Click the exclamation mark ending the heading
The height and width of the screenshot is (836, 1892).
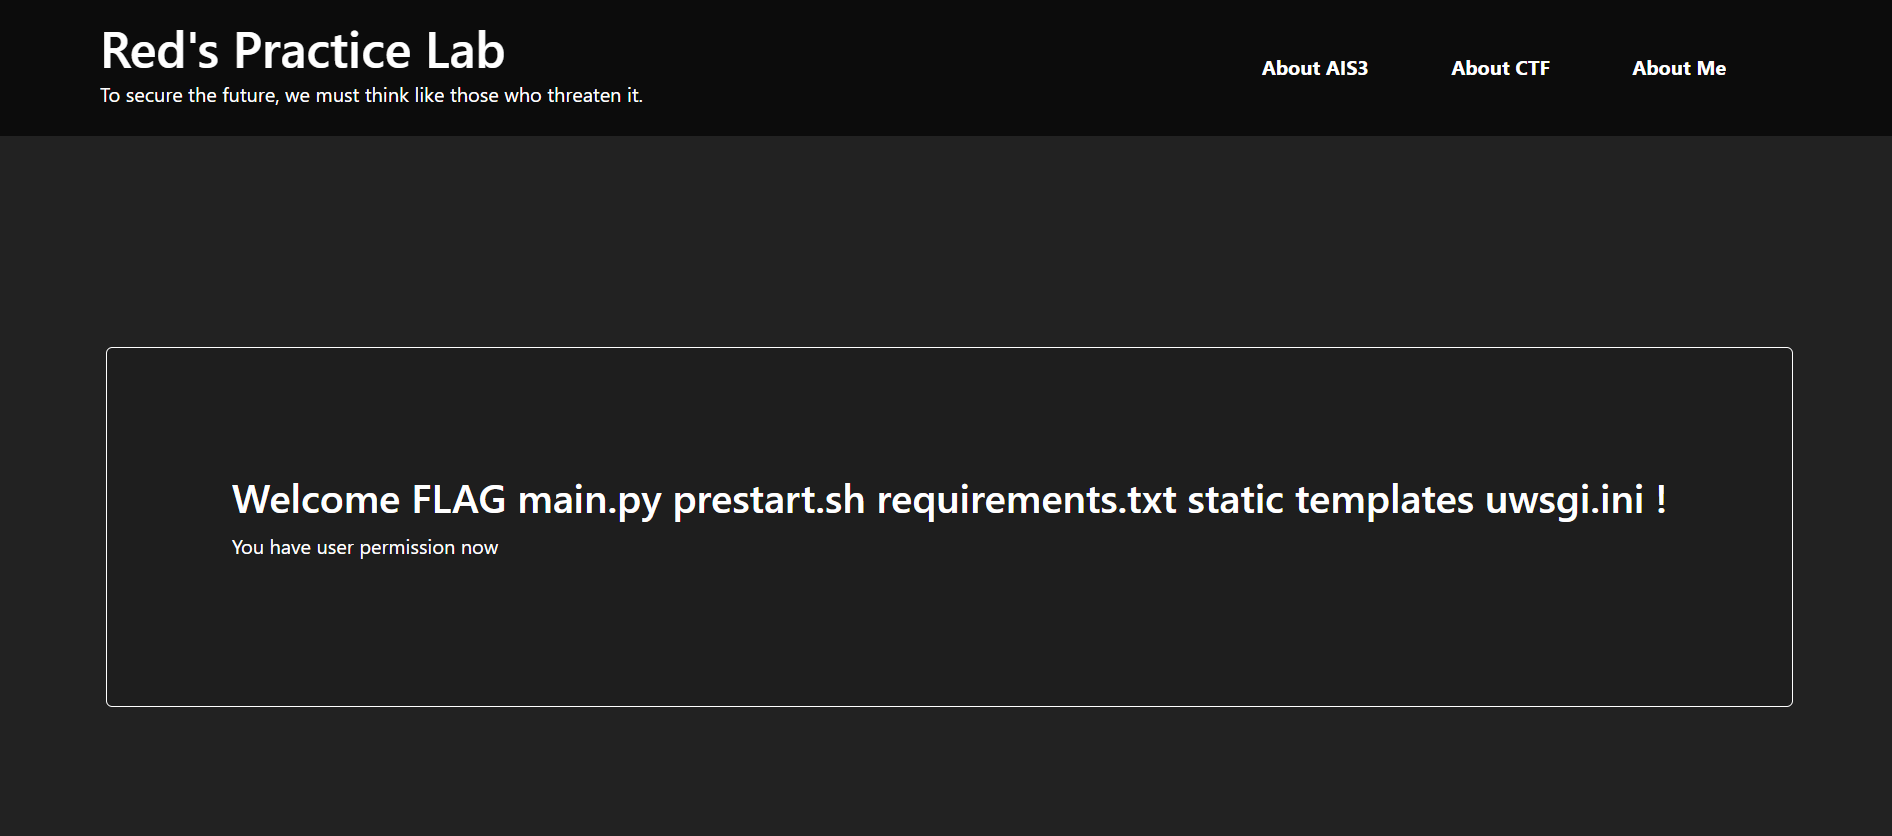pyautogui.click(x=1661, y=499)
